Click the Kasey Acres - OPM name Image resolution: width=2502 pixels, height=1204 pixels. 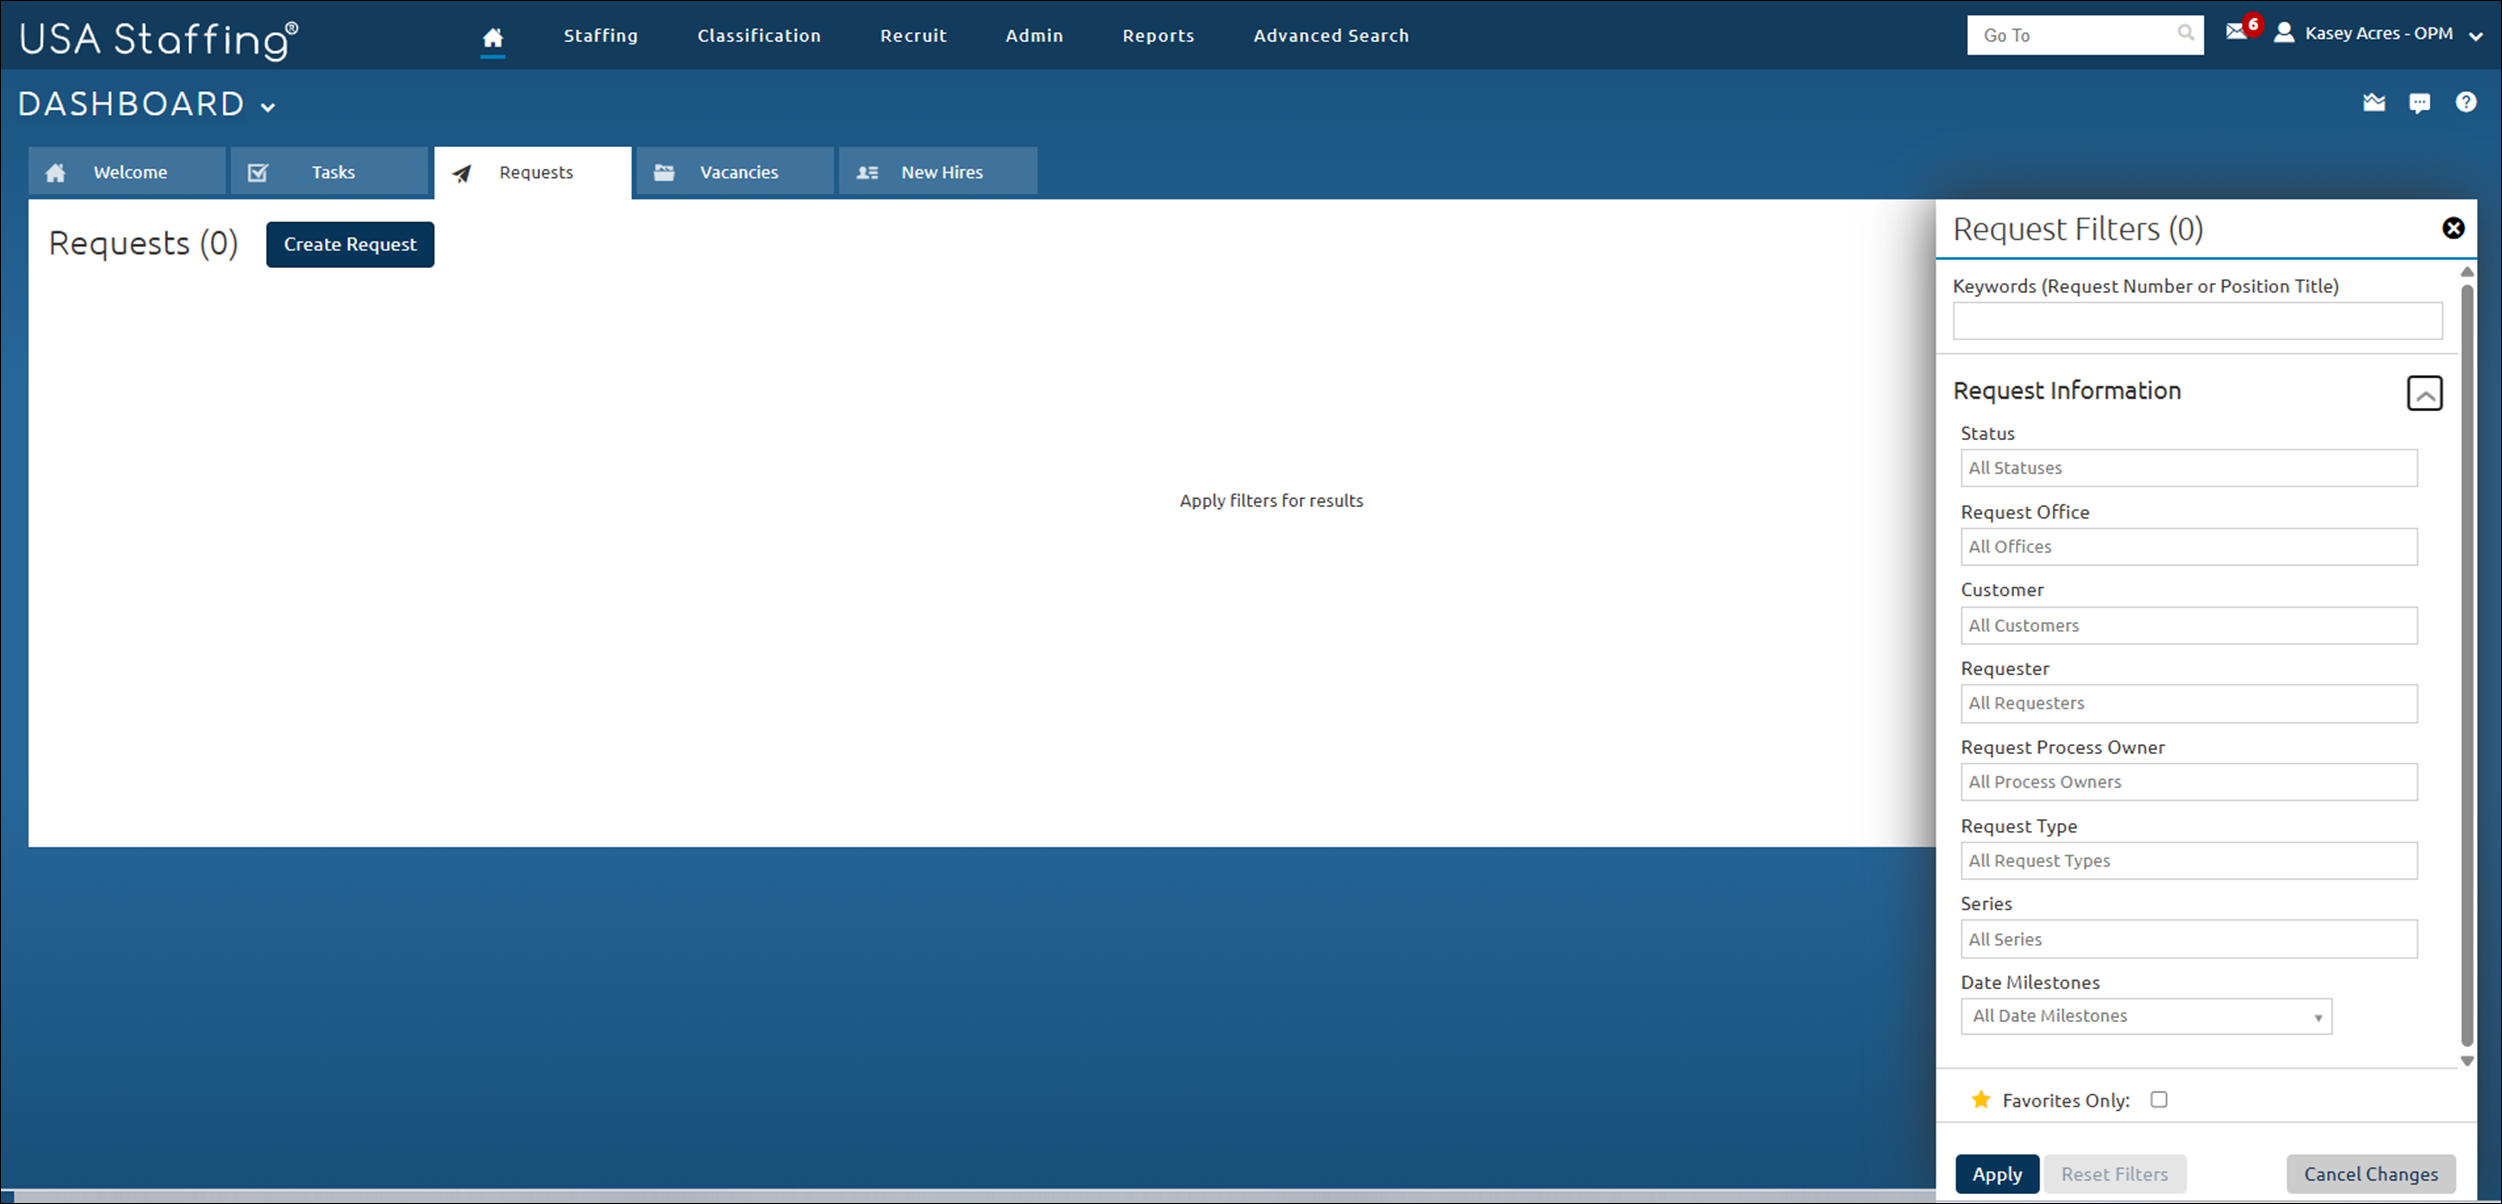(x=2378, y=34)
